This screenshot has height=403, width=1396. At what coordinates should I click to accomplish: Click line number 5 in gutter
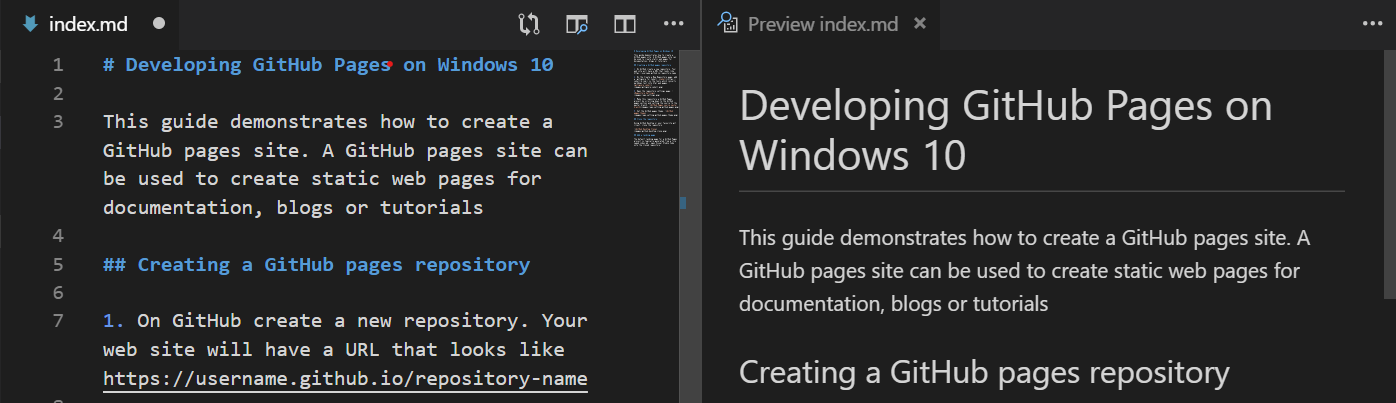(57, 265)
